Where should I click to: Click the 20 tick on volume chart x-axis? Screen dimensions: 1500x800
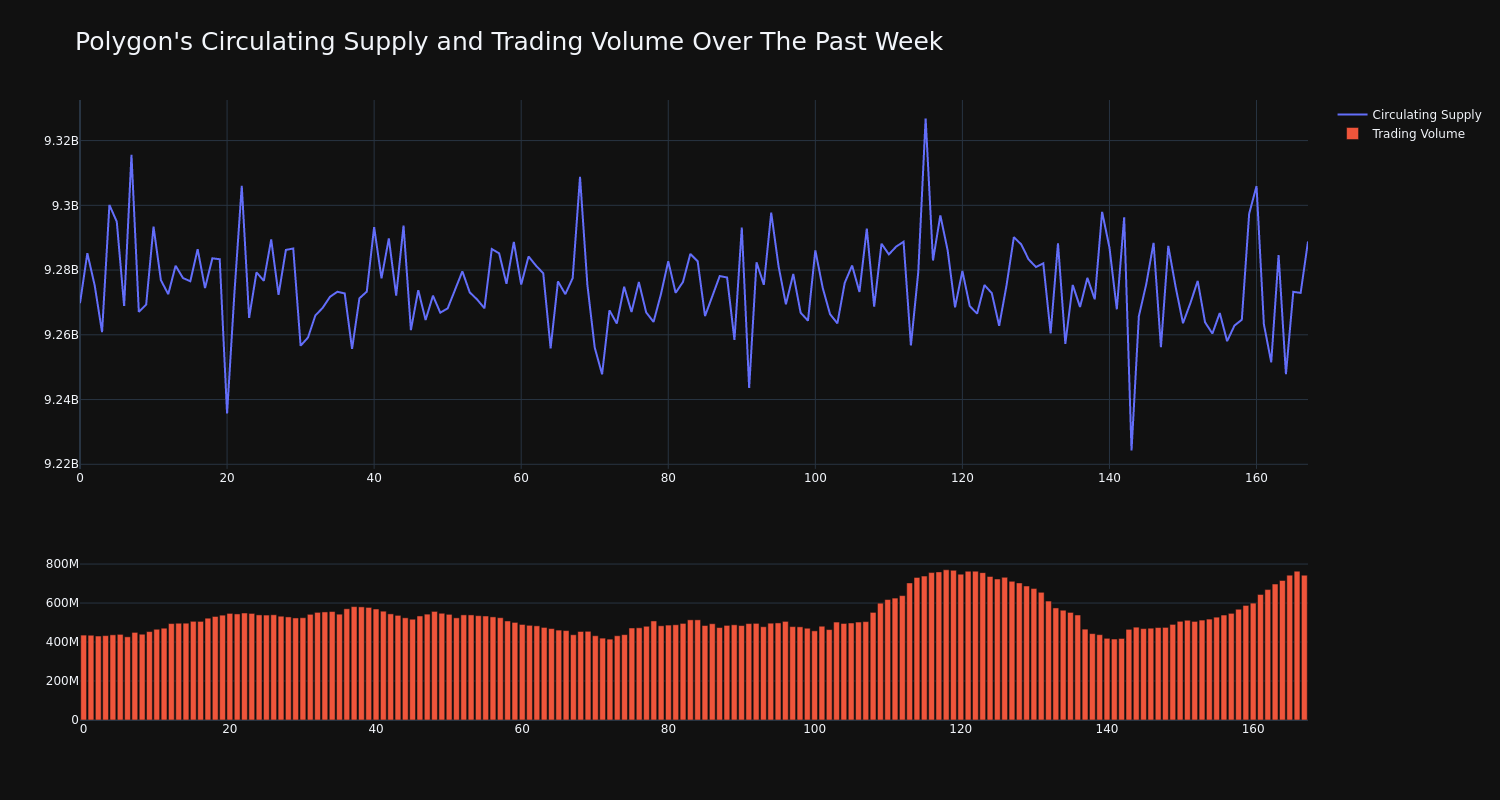click(230, 729)
